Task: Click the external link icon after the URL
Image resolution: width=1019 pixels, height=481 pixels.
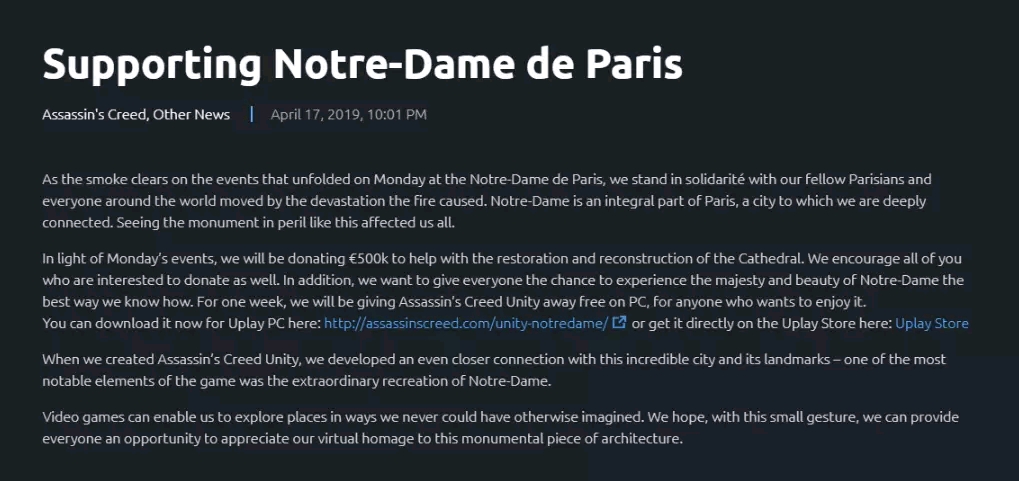Action: [620, 322]
